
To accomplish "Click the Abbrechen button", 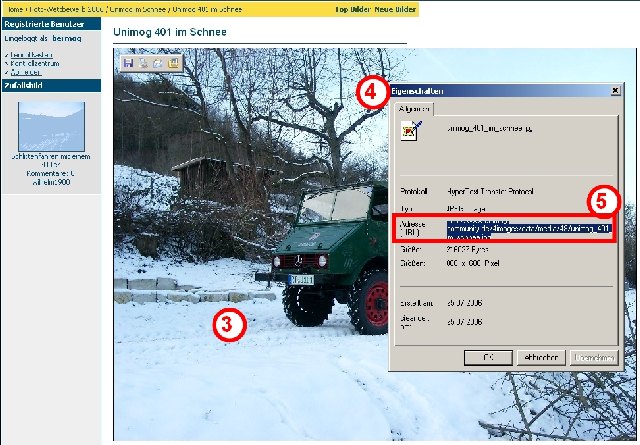I will click(541, 358).
